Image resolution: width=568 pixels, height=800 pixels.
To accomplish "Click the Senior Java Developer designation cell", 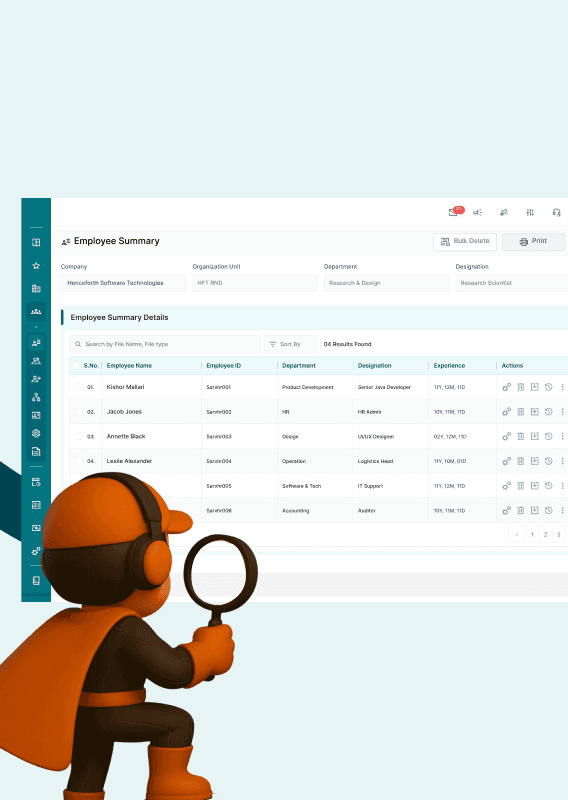I will pyautogui.click(x=384, y=387).
